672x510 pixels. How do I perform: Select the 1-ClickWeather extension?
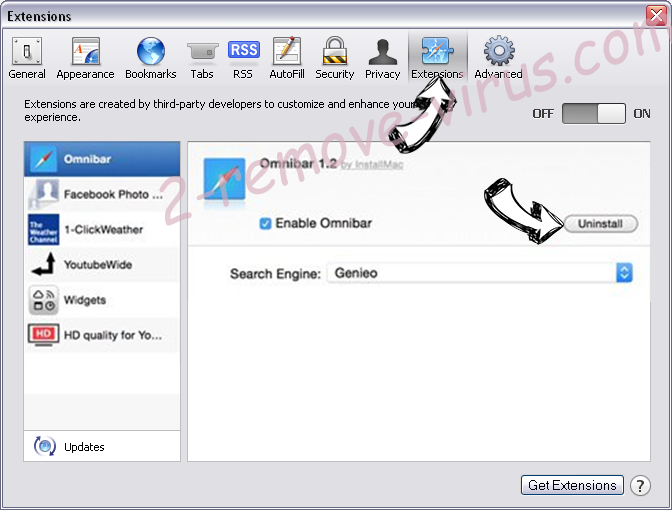tap(102, 229)
